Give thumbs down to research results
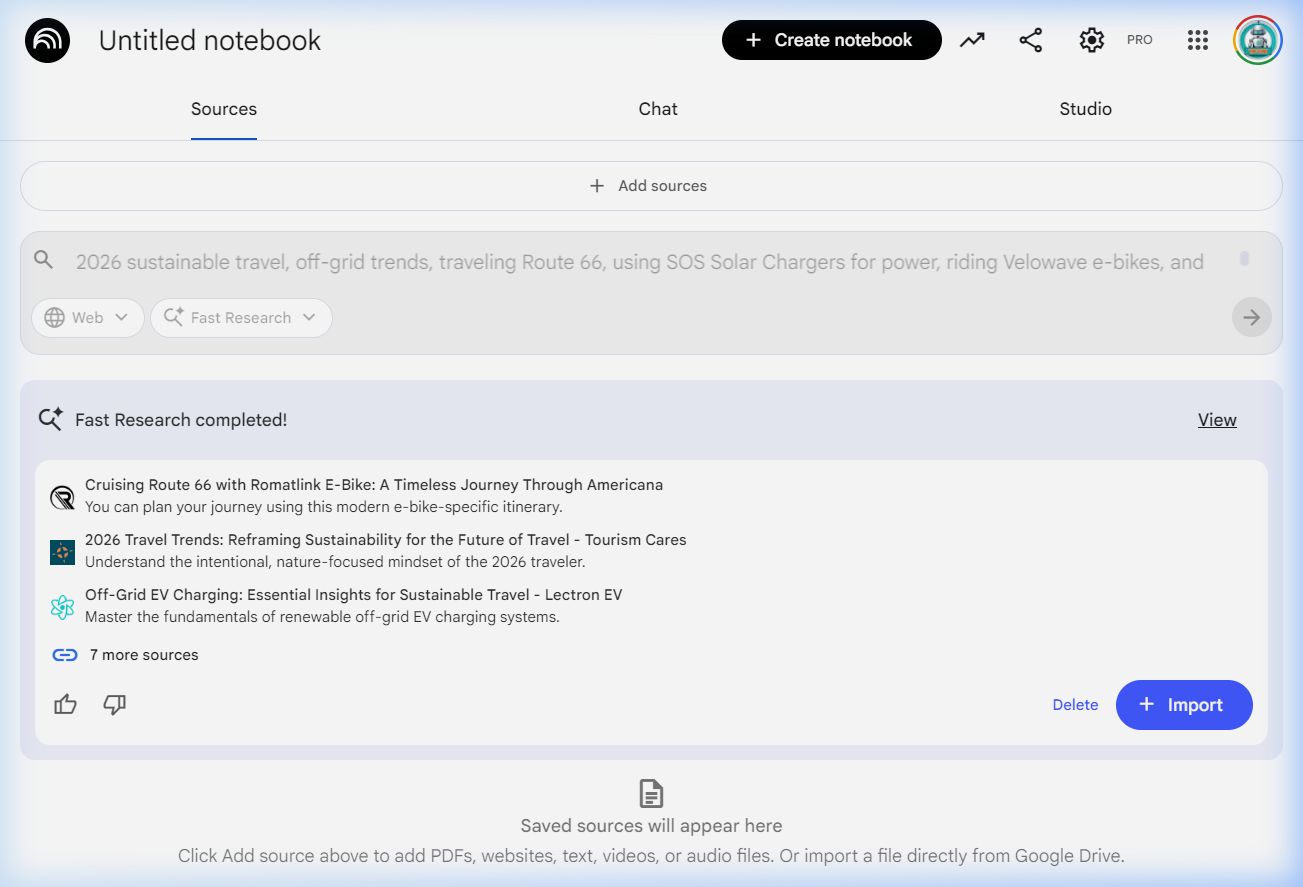The image size is (1303, 887). pos(115,705)
